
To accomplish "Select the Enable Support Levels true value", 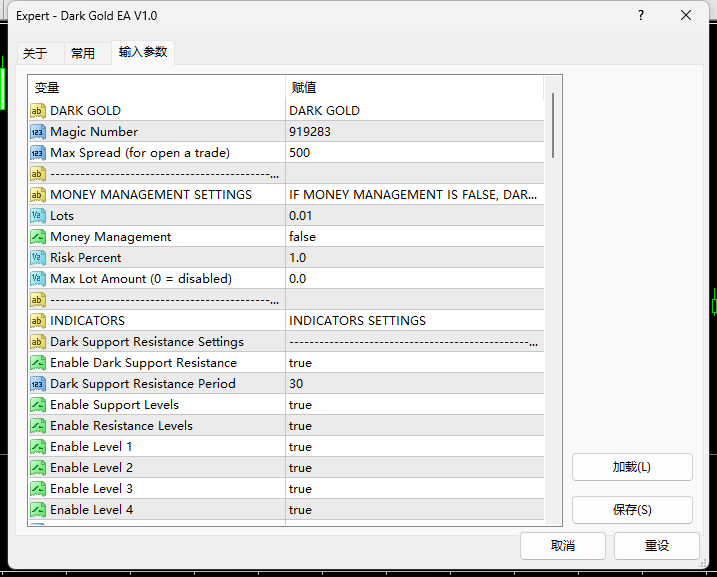I will (x=415, y=405).
